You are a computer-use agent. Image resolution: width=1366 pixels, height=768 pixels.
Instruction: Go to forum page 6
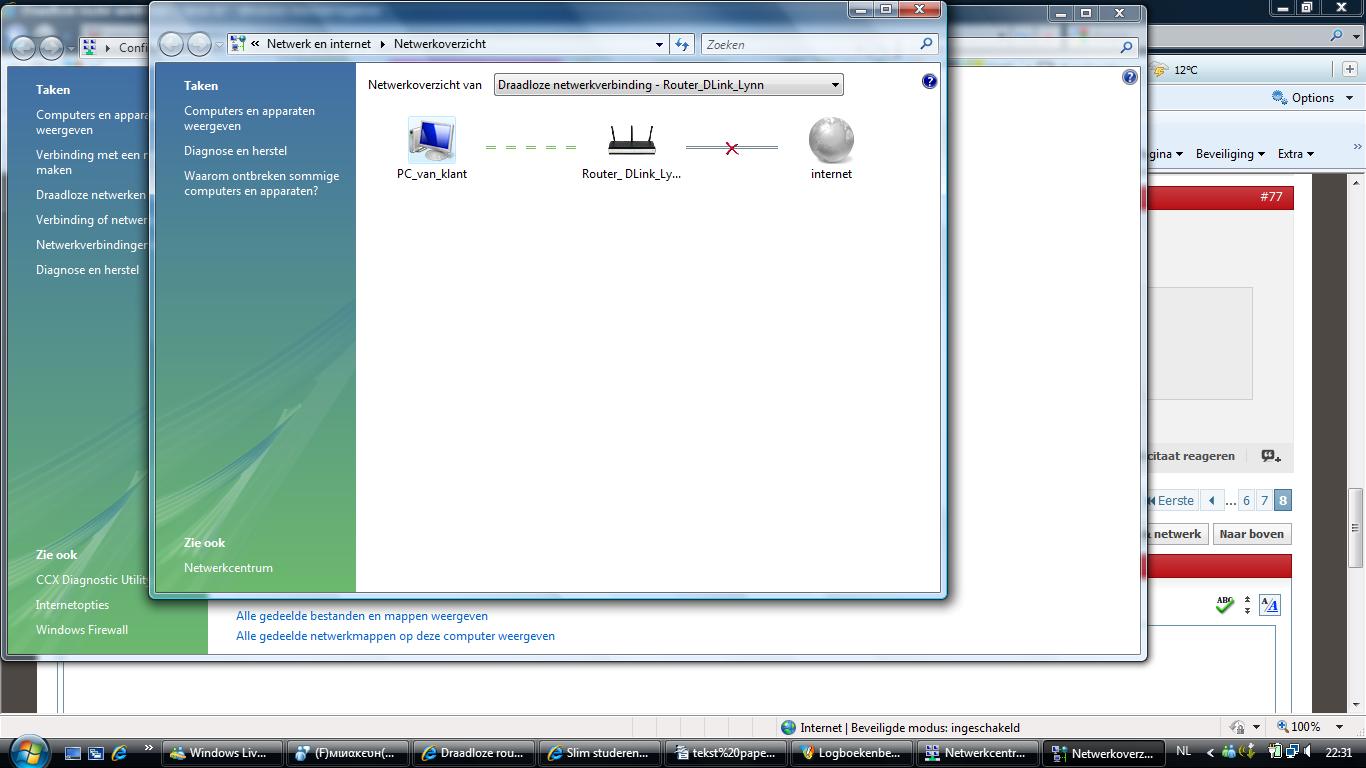tap(1246, 501)
